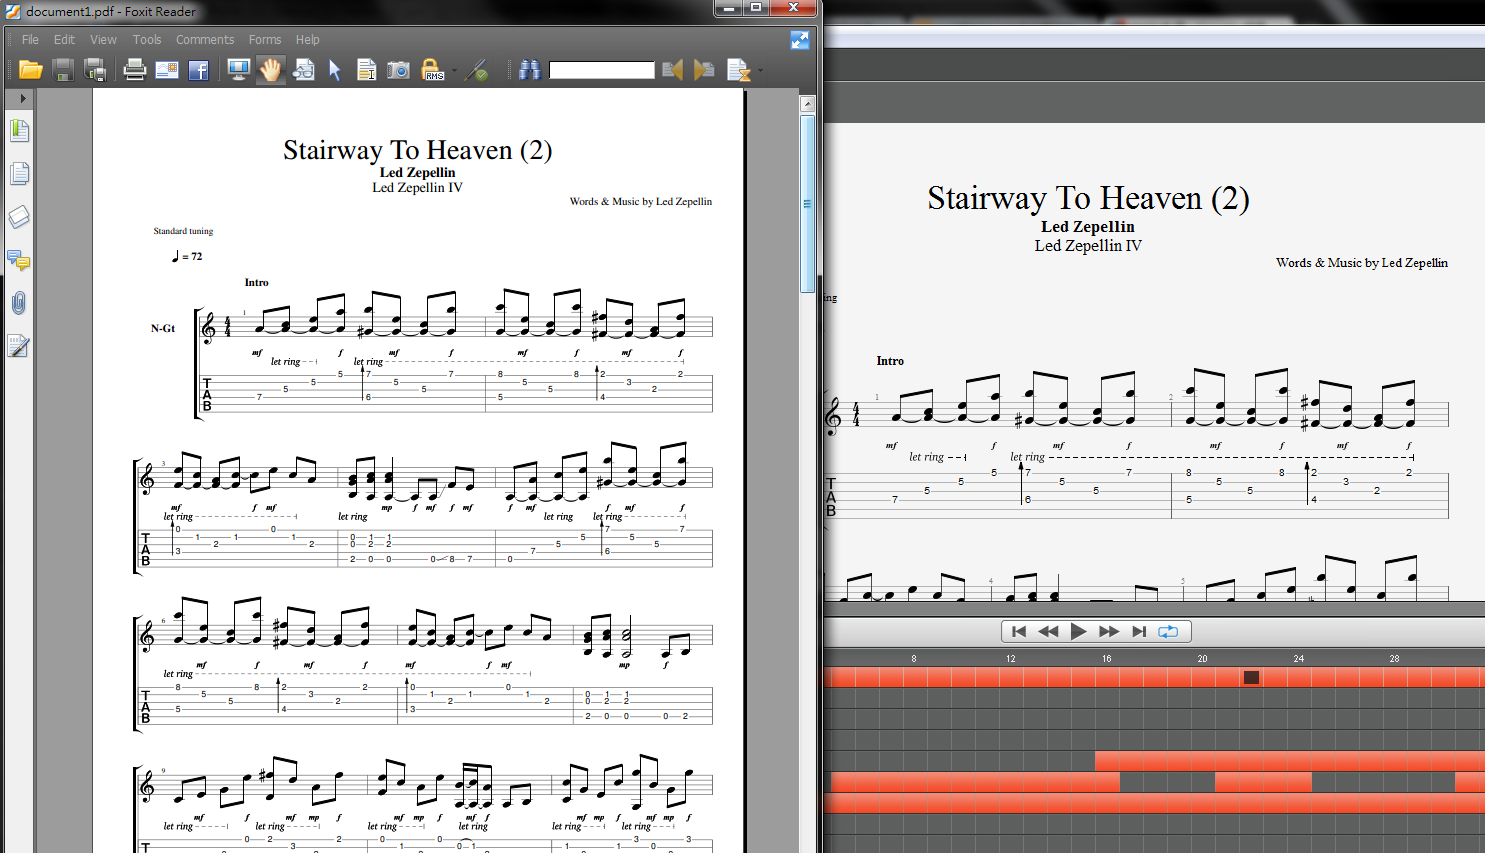Open the RMS padlock dropdown arrow

pyautogui.click(x=454, y=71)
